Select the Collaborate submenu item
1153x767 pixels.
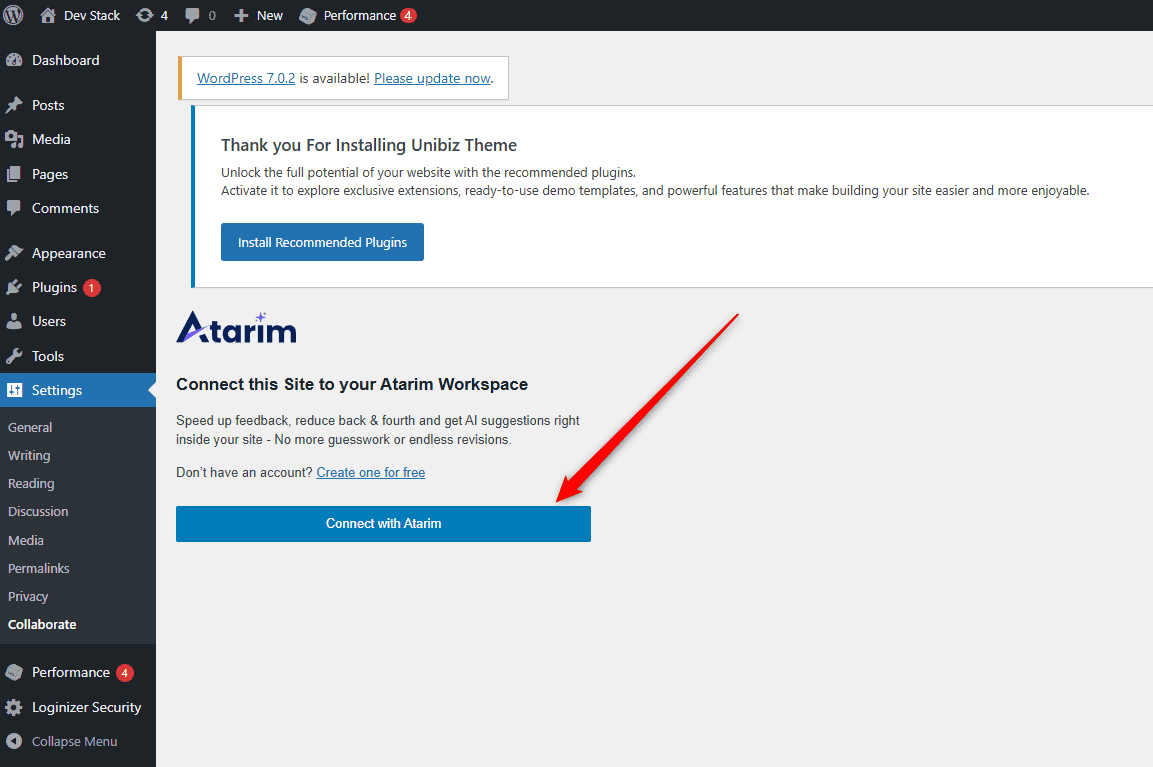point(42,624)
